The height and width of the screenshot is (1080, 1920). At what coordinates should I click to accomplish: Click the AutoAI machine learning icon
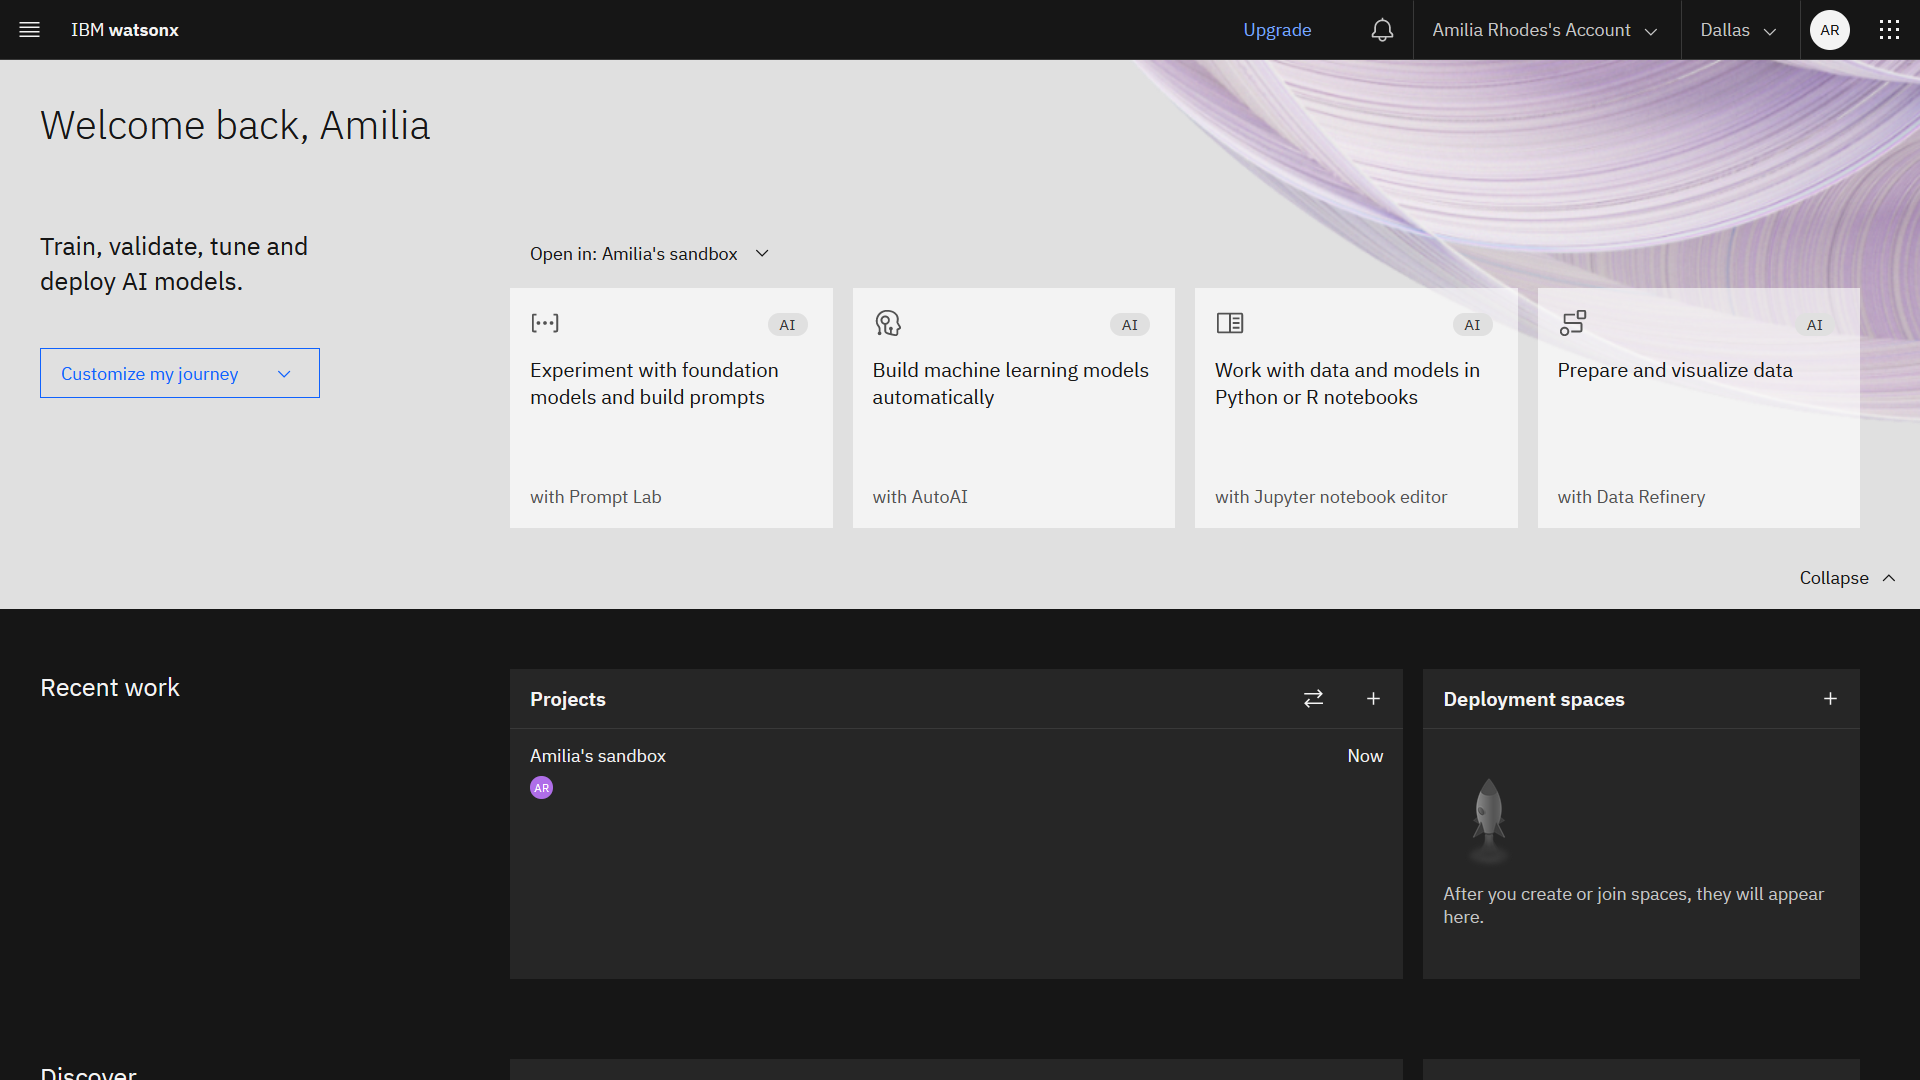(887, 323)
